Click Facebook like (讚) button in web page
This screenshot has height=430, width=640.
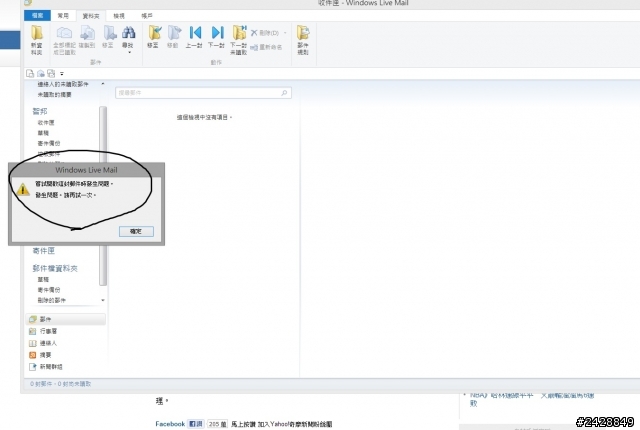196,424
